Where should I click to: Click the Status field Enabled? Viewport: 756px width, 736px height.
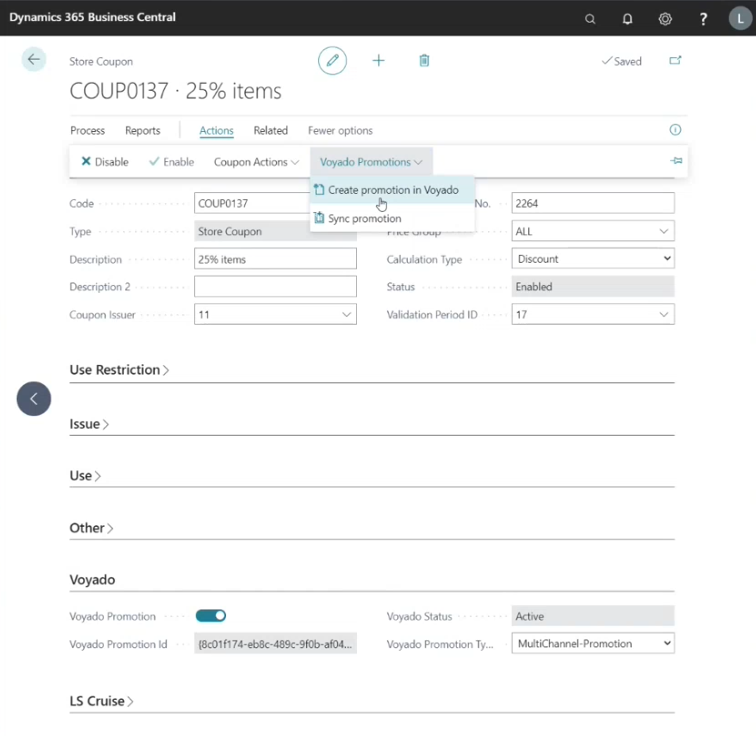(593, 286)
